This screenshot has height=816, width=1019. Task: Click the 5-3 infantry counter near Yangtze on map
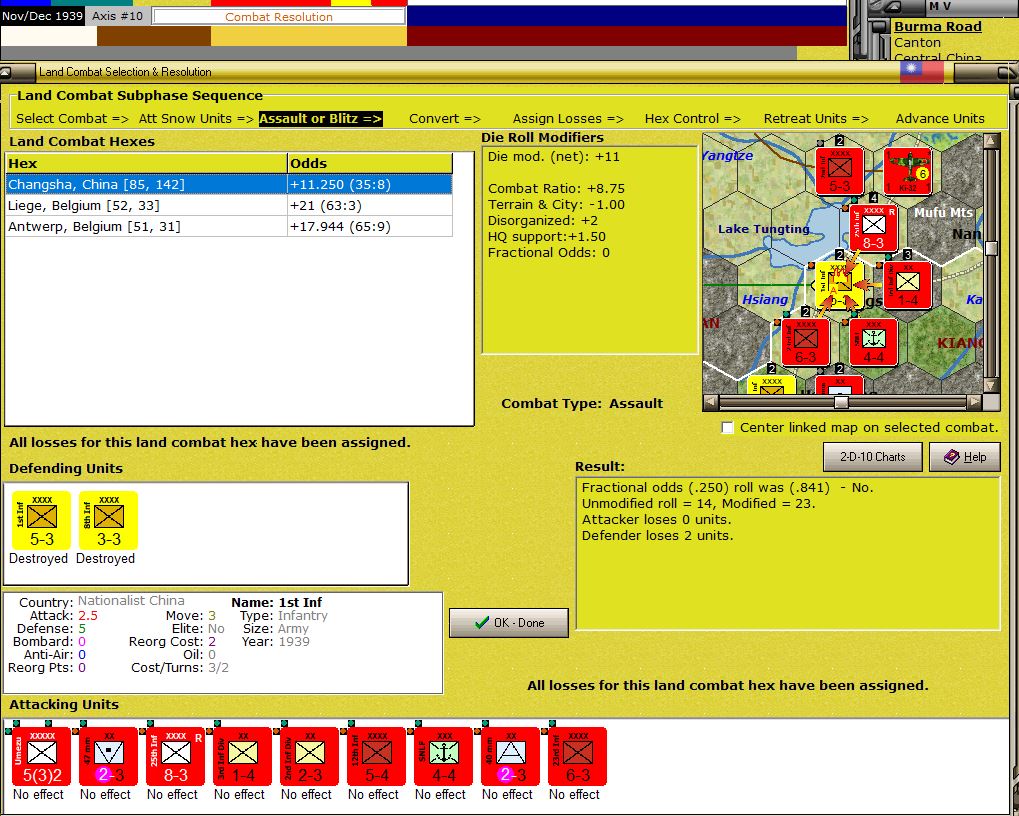(840, 172)
